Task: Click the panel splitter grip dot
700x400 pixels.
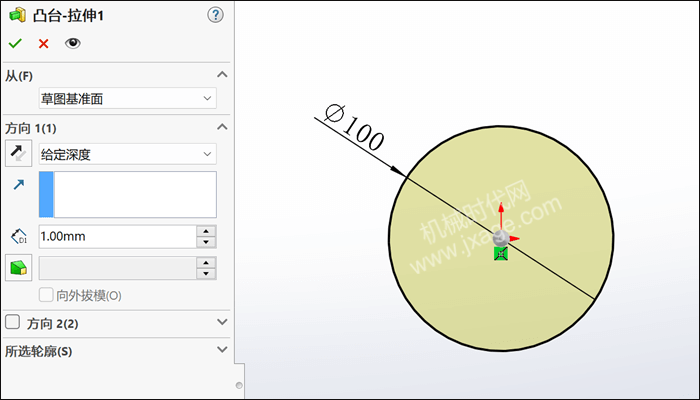Action: click(x=239, y=385)
